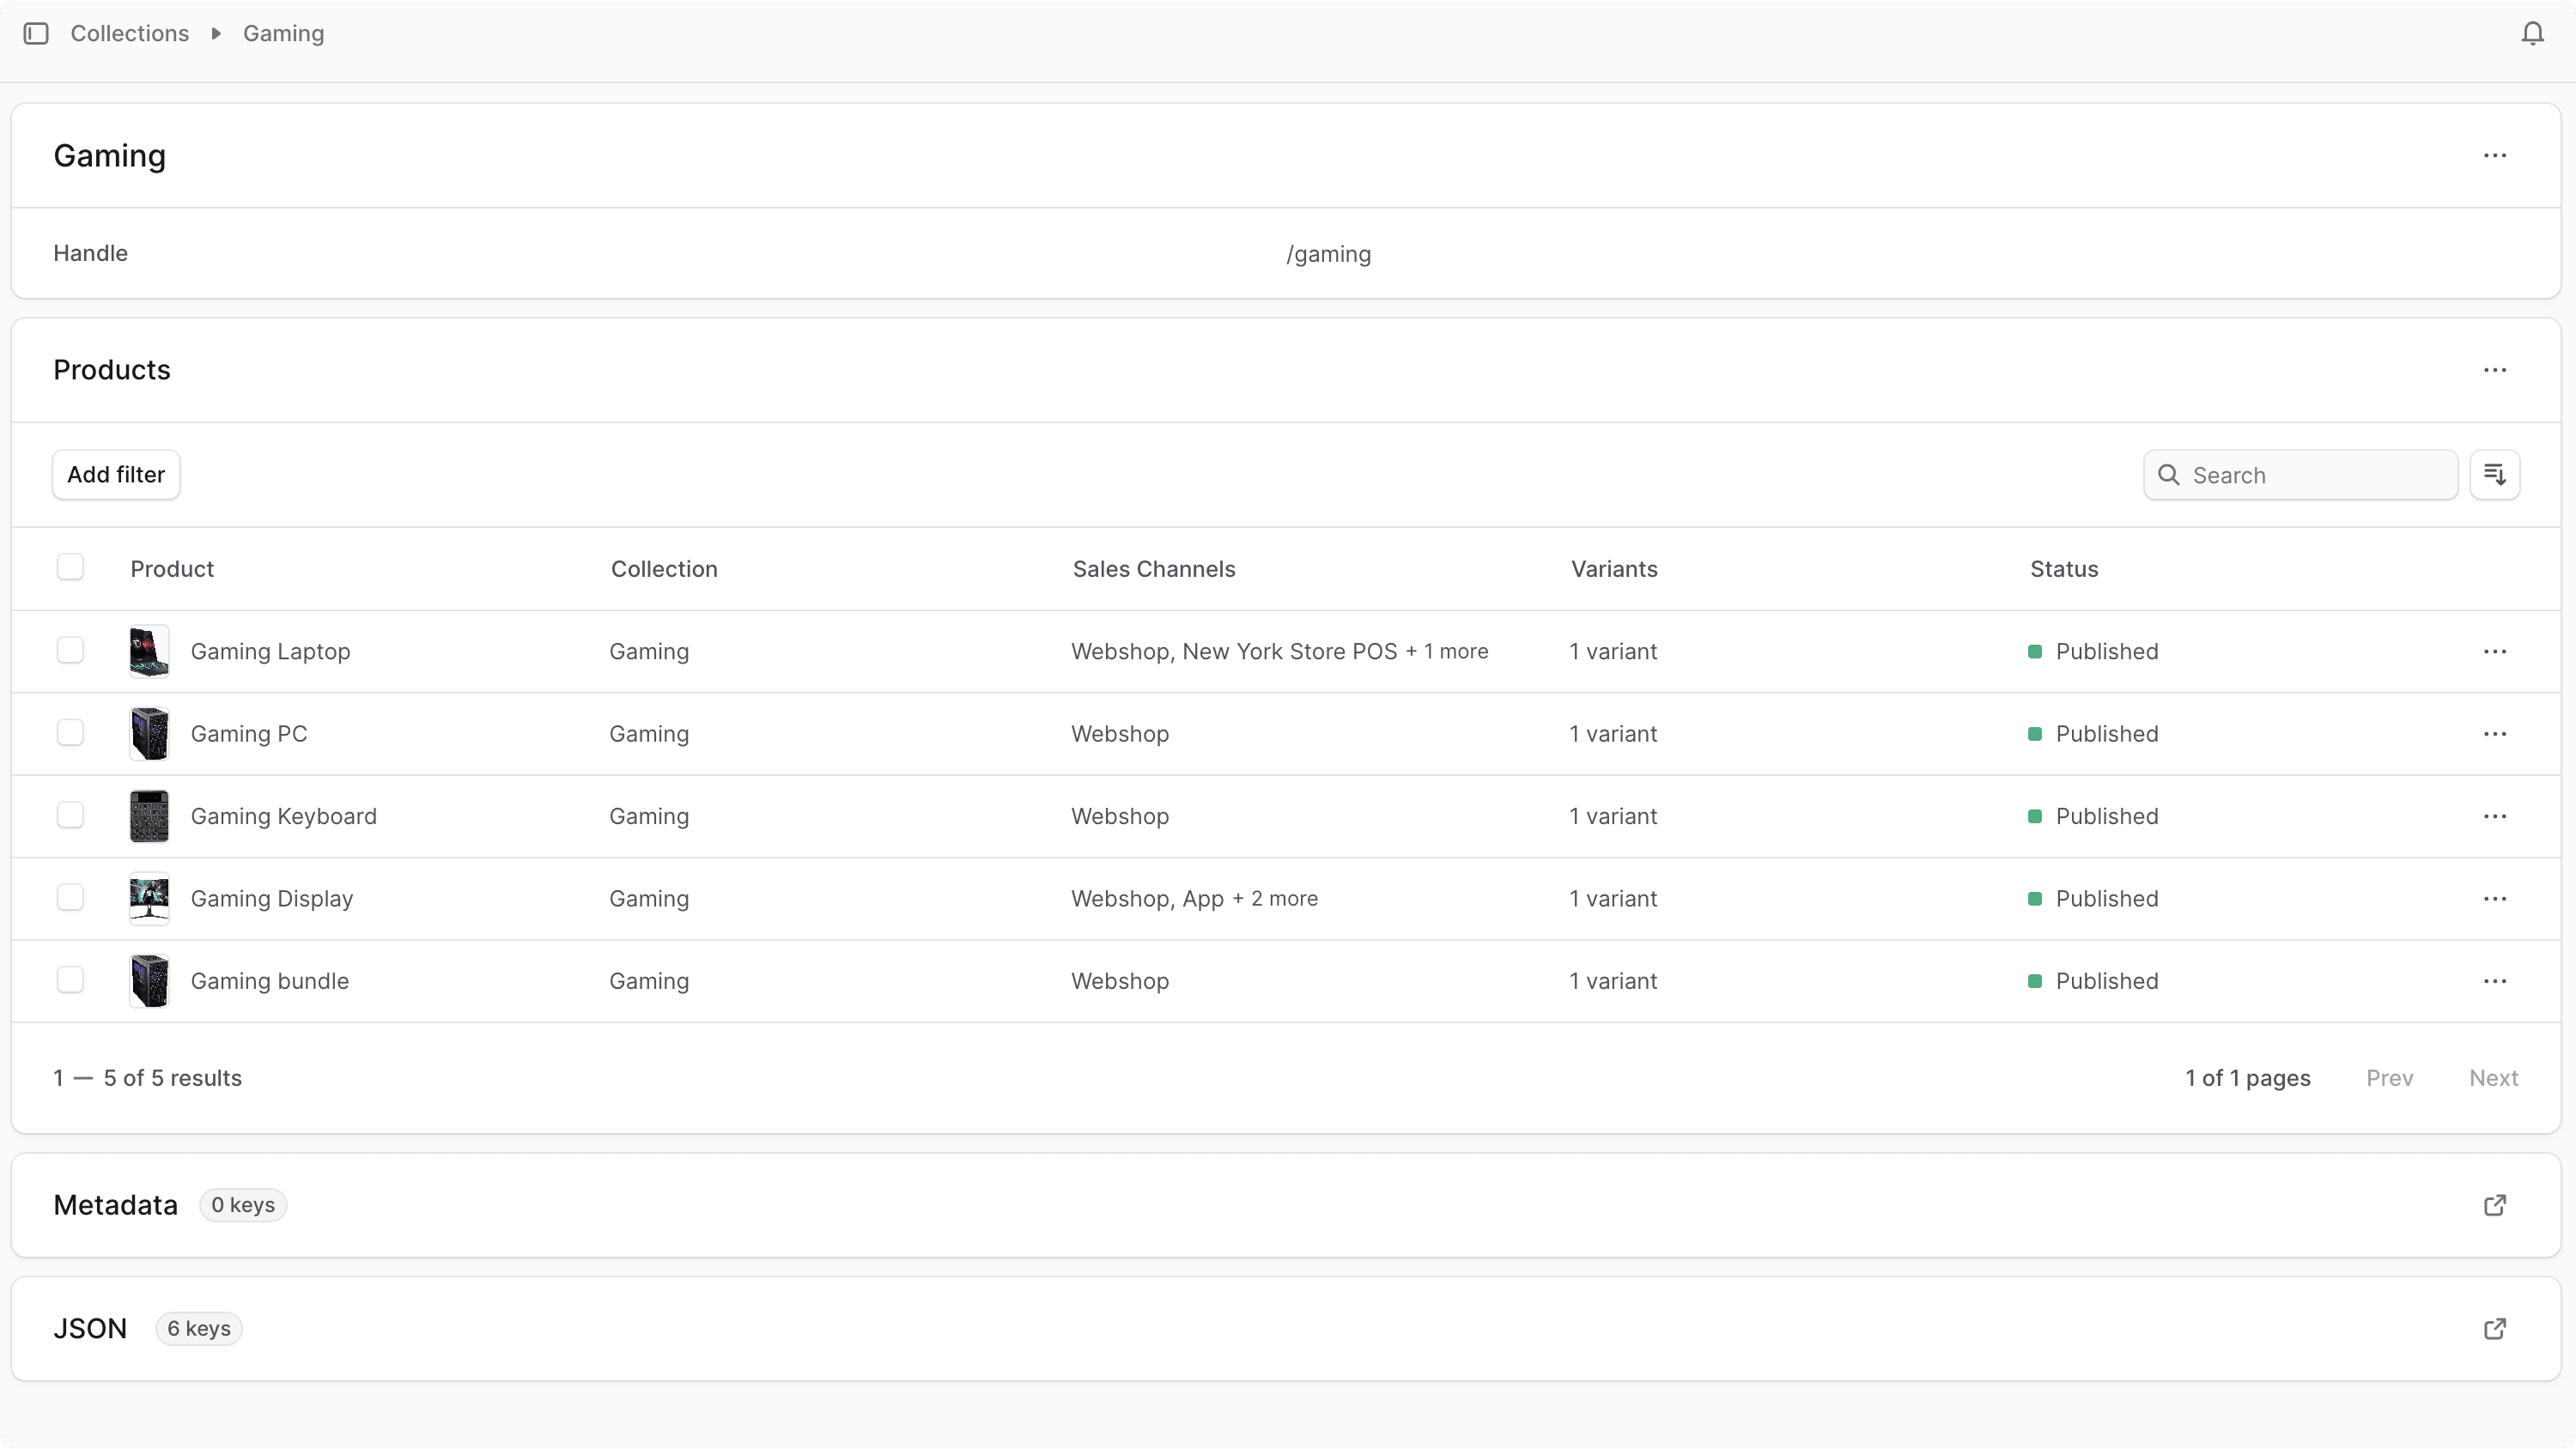
Task: Collapse the left sidebar panel
Action: (x=37, y=33)
